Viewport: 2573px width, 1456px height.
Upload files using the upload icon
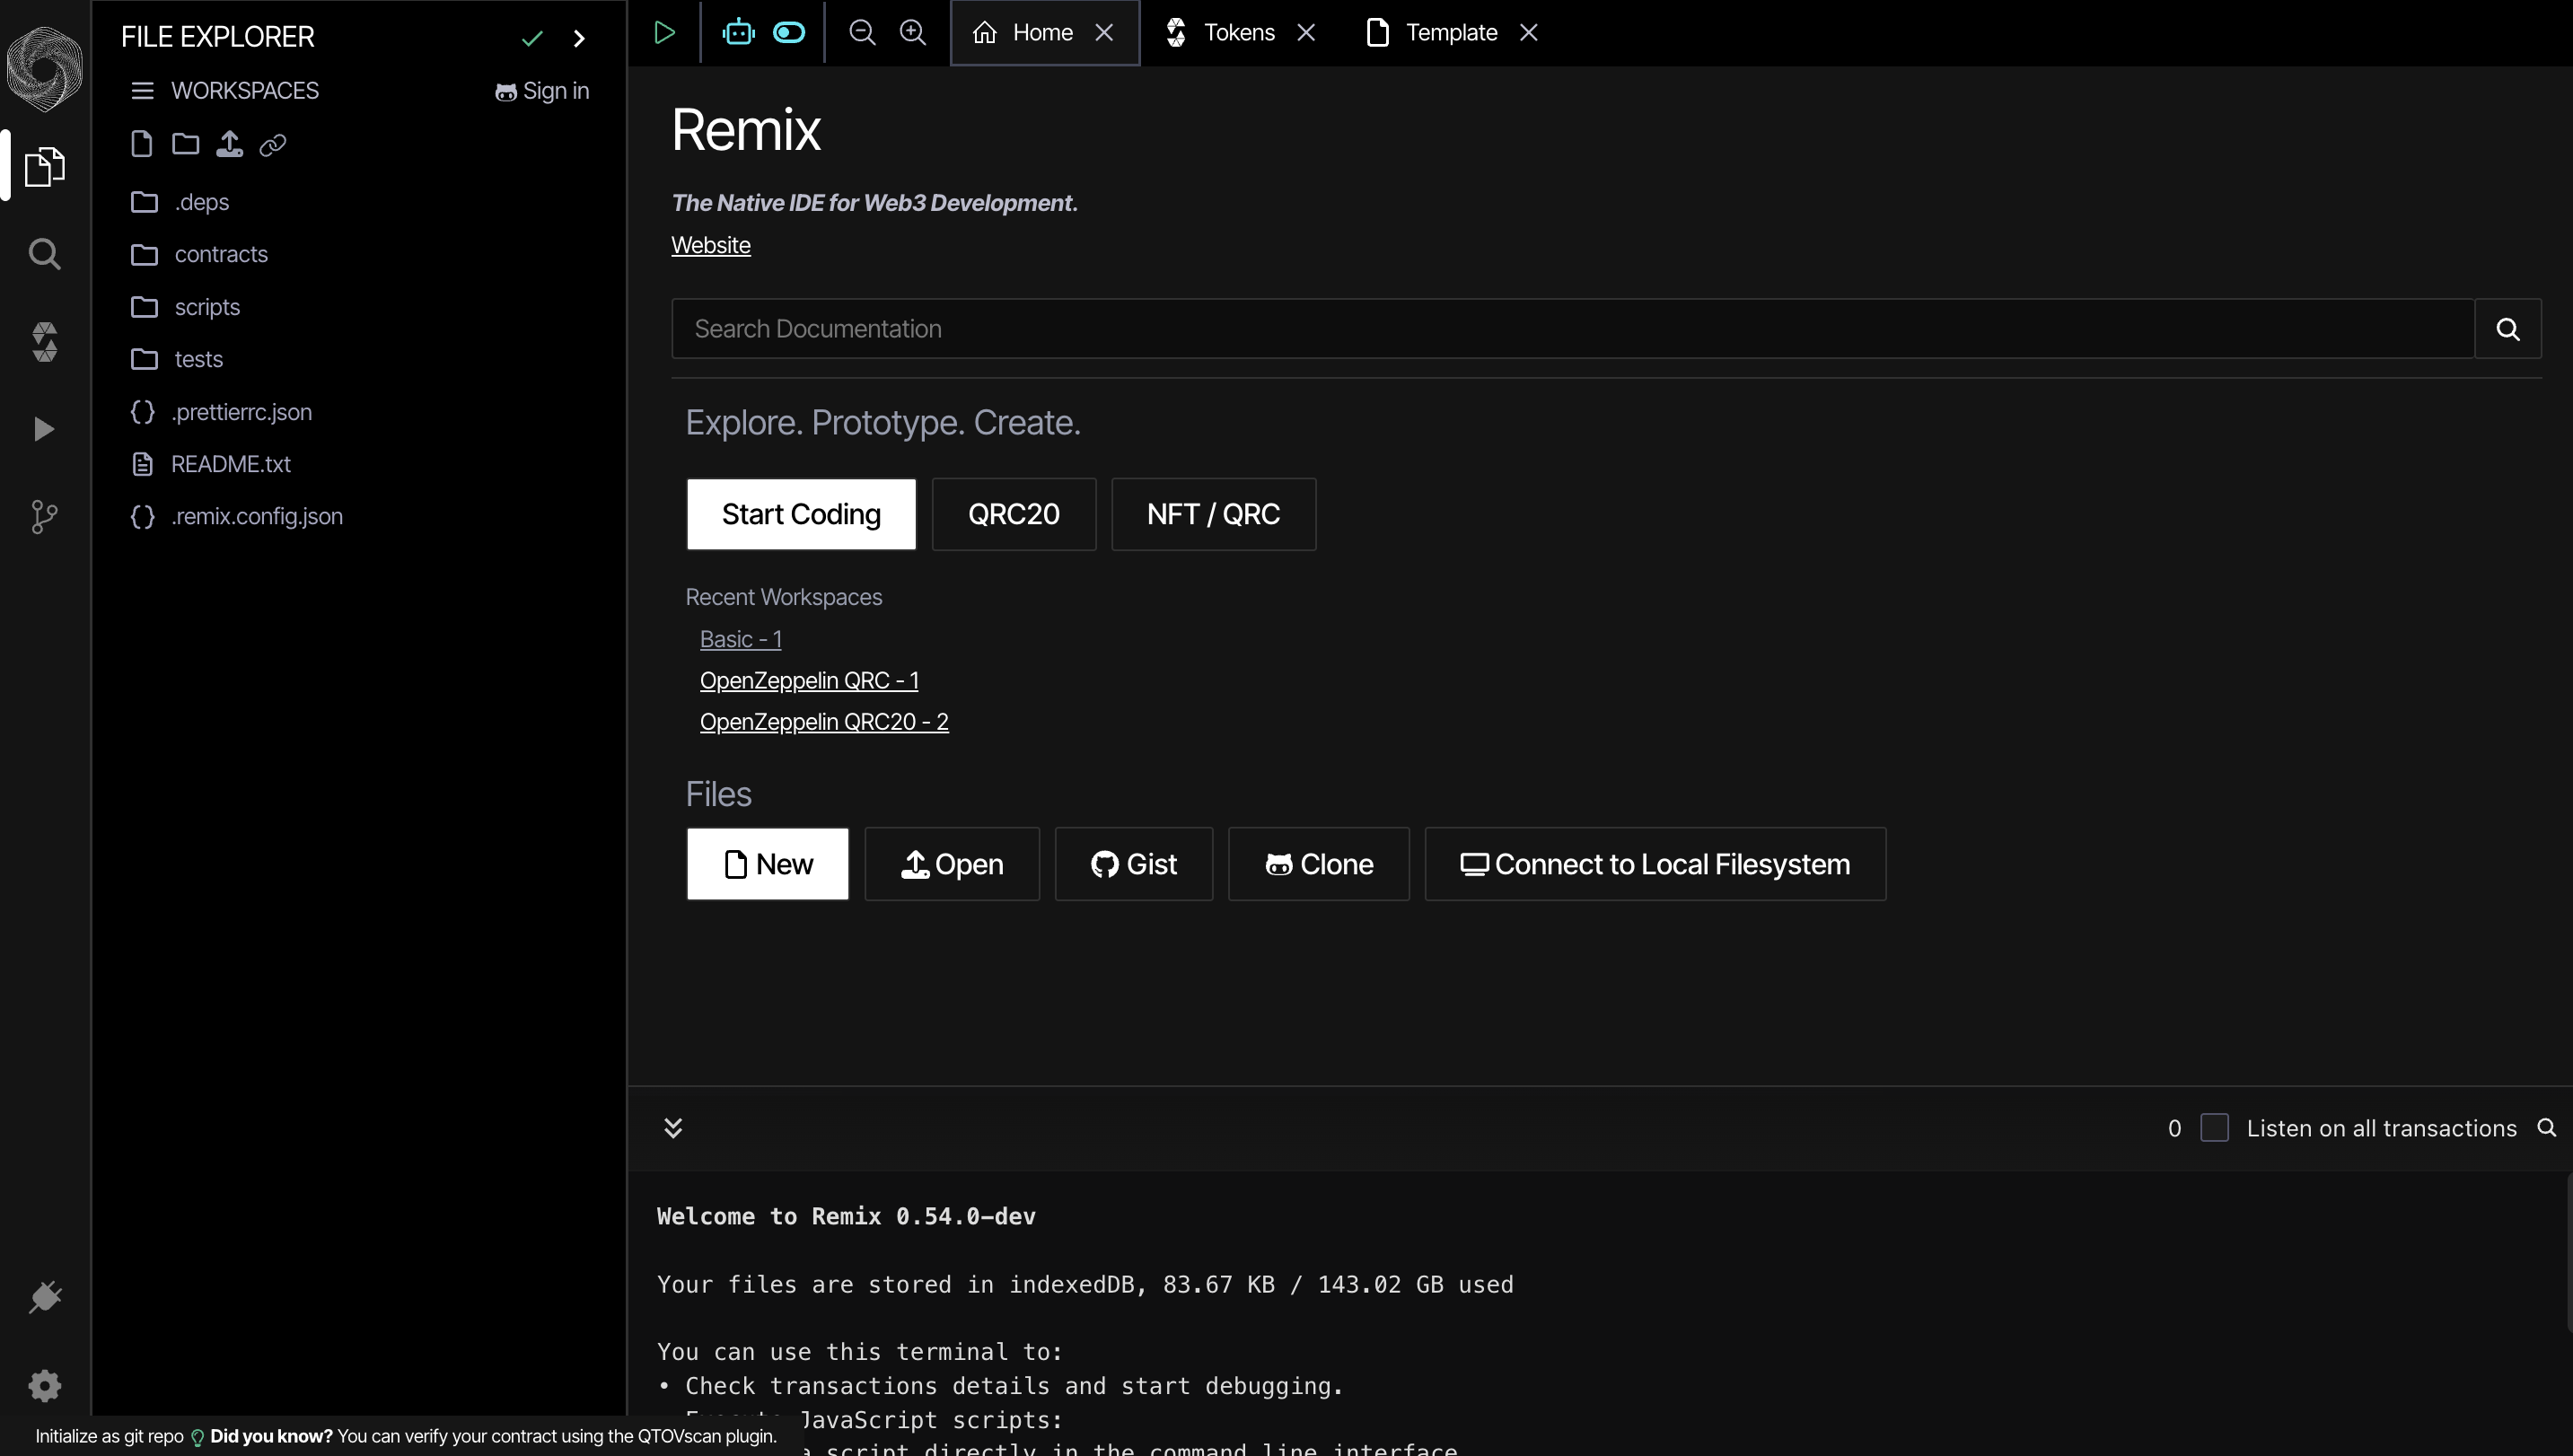tap(229, 144)
